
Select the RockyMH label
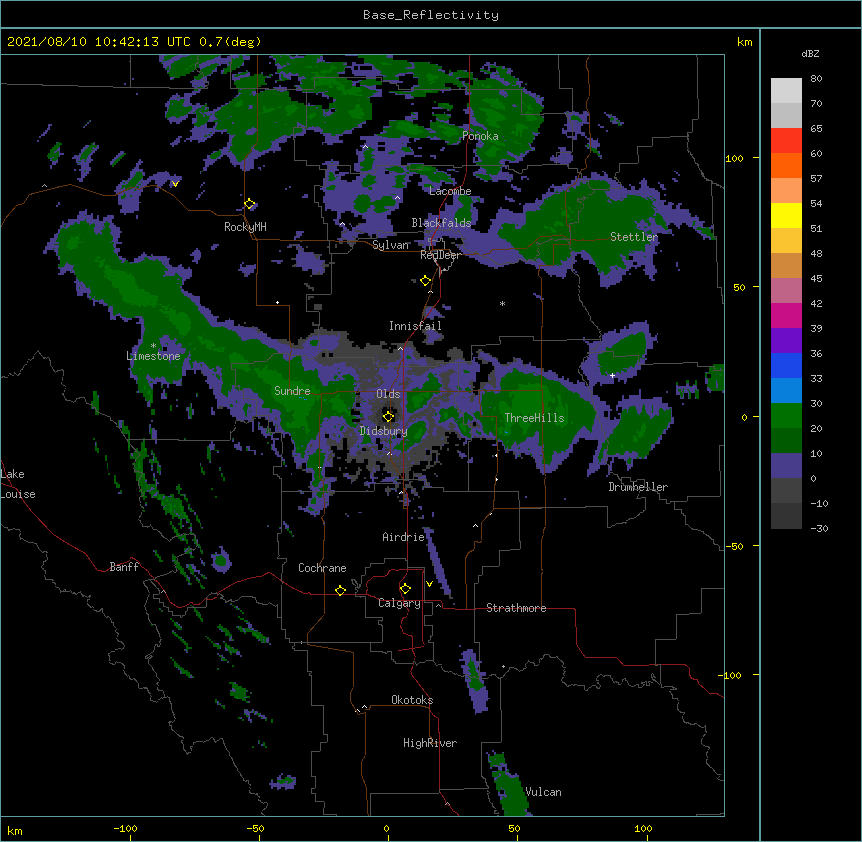245,227
